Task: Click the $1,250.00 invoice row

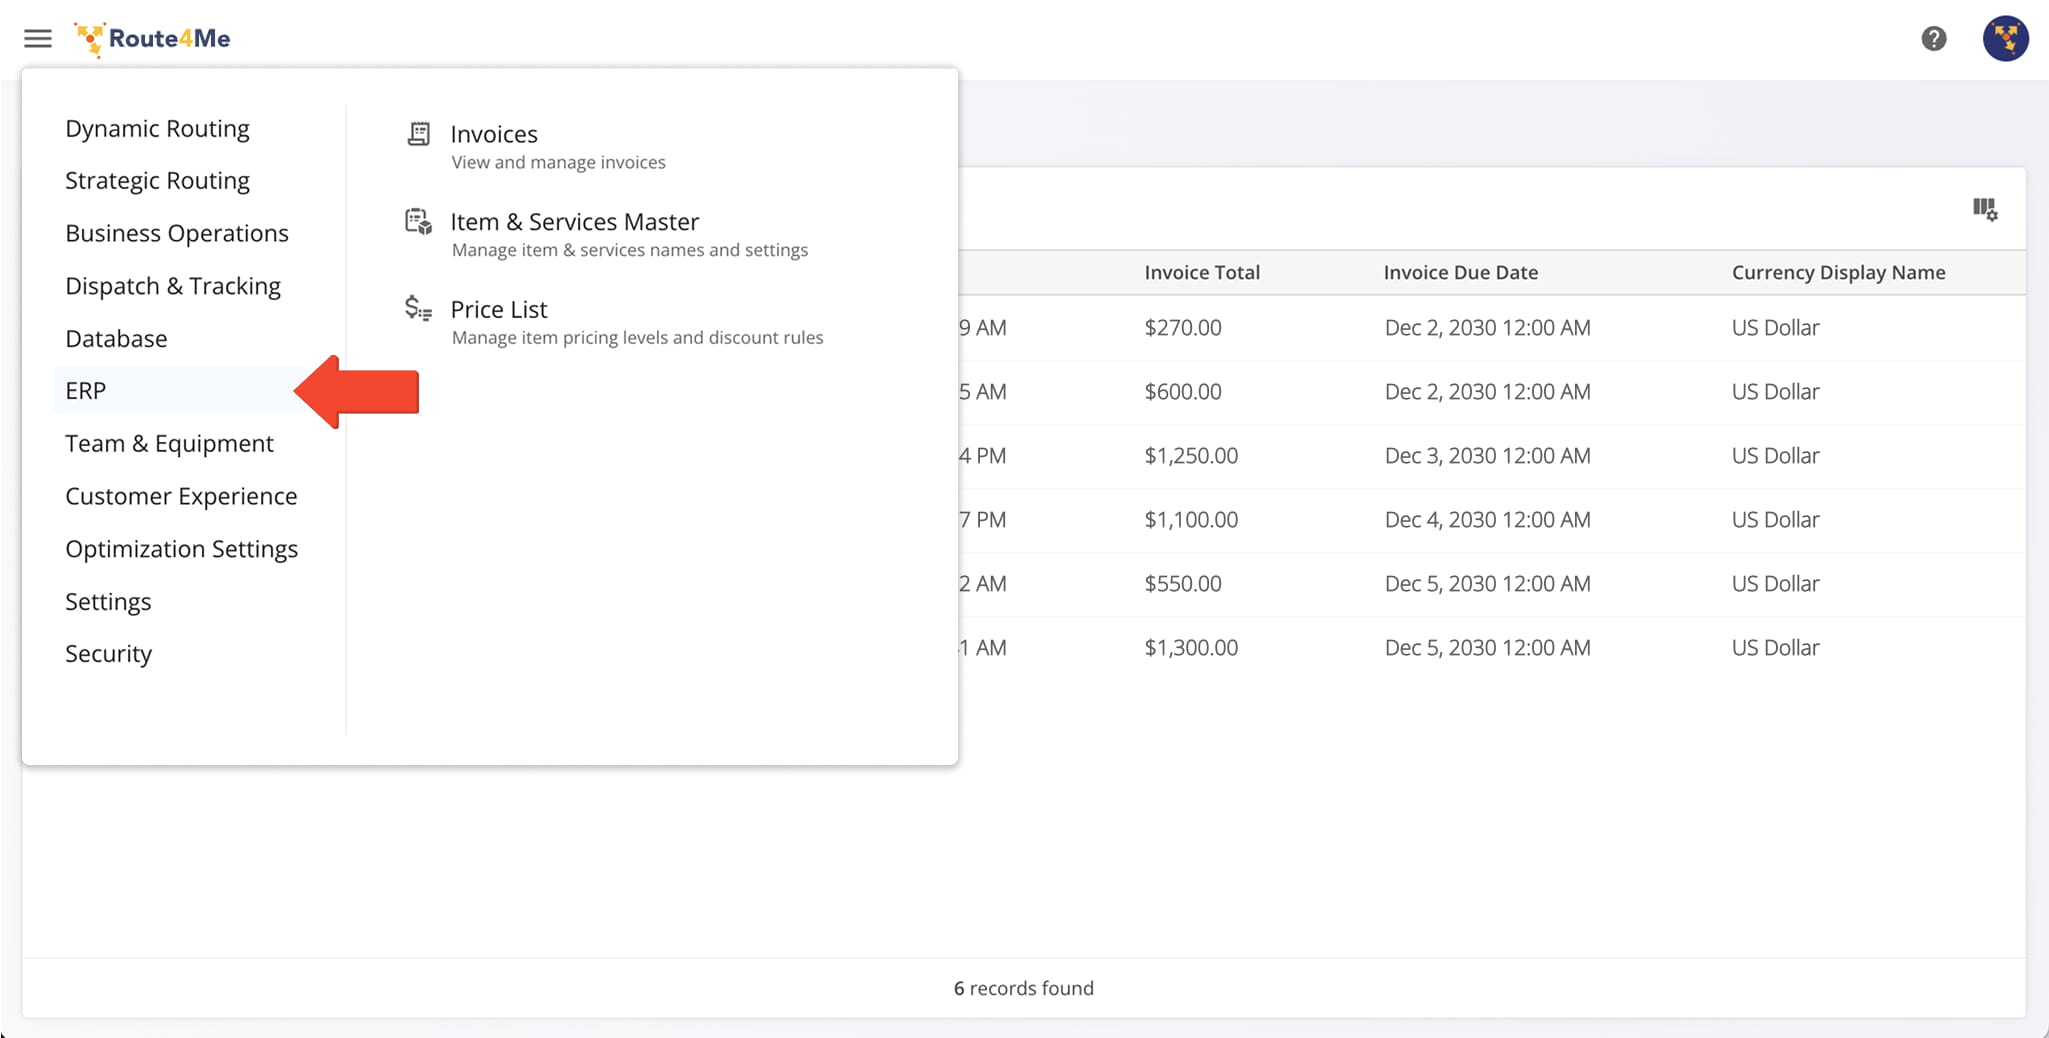Action: point(1190,456)
